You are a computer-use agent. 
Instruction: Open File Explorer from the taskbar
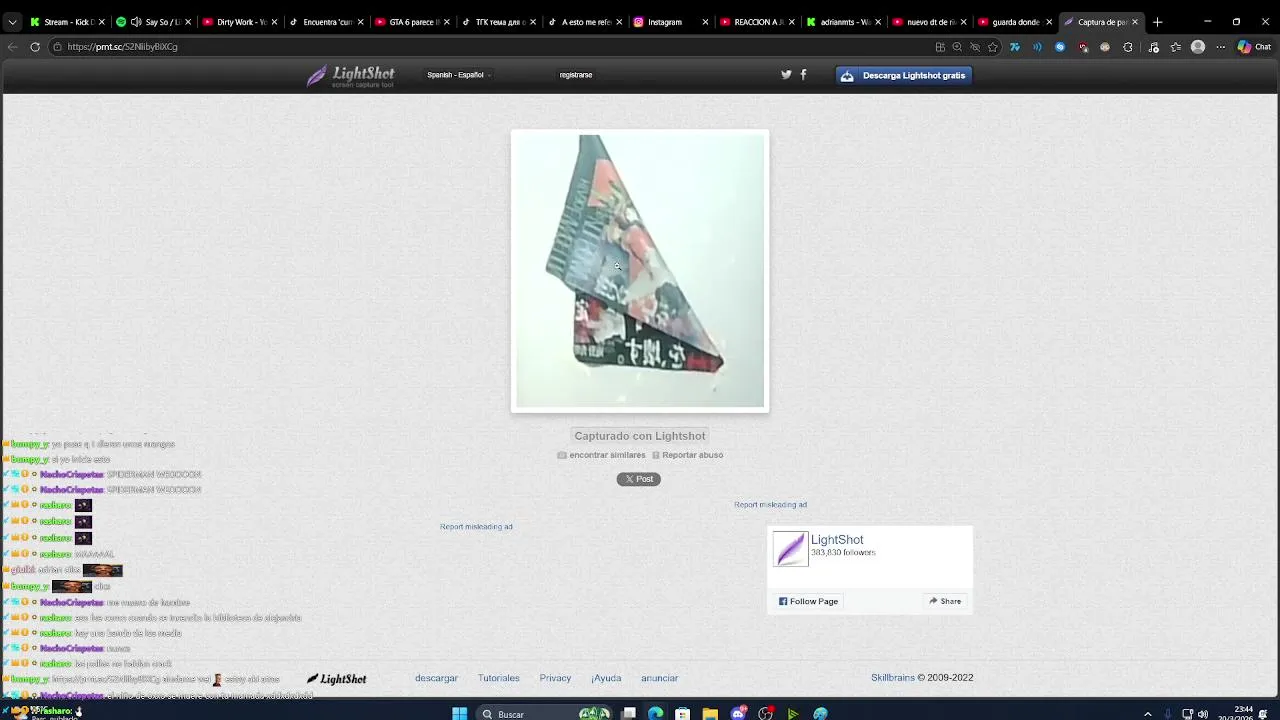point(710,714)
